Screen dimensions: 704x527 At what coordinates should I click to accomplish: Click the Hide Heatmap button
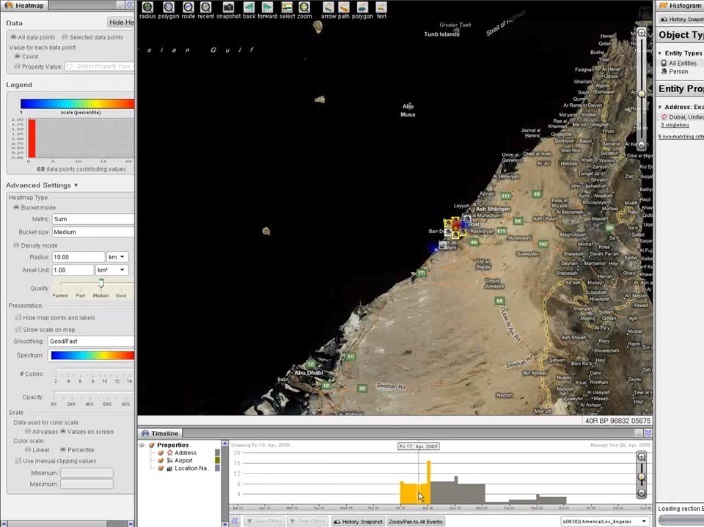(x=121, y=22)
